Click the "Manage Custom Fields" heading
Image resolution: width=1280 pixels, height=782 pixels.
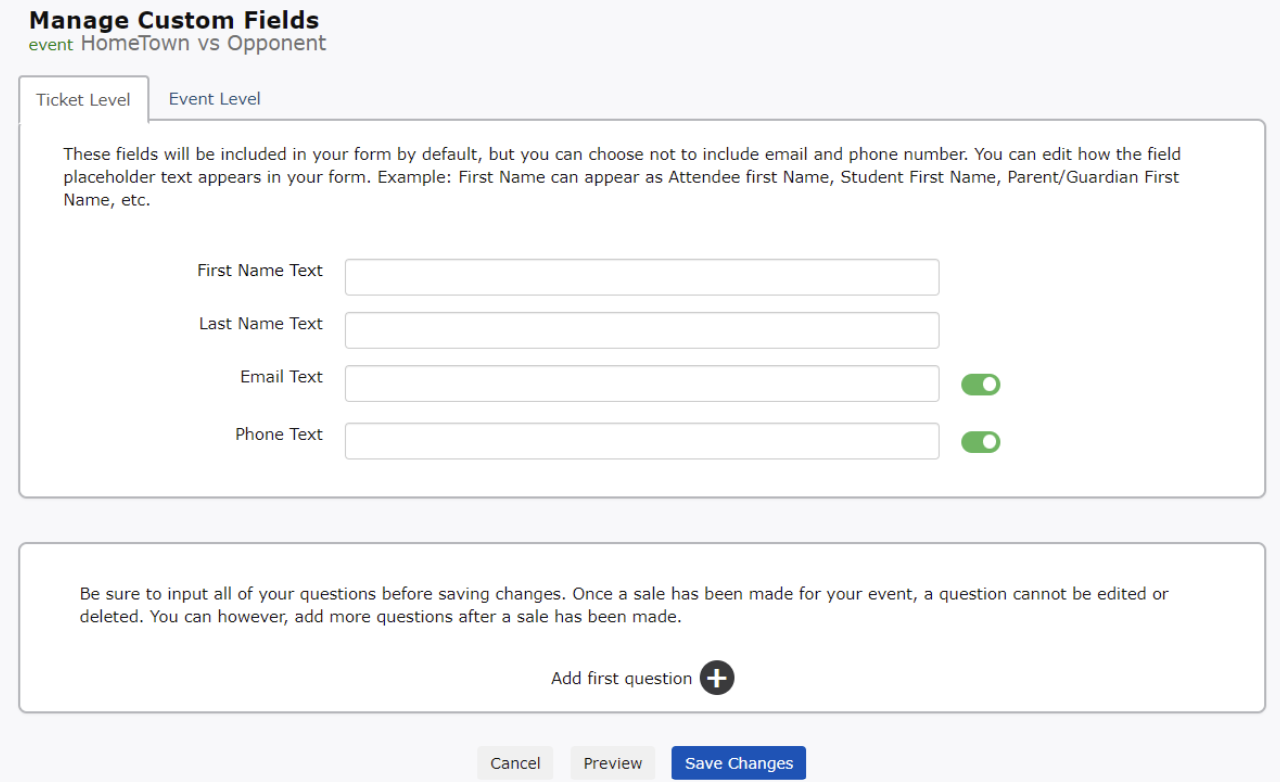click(x=174, y=20)
